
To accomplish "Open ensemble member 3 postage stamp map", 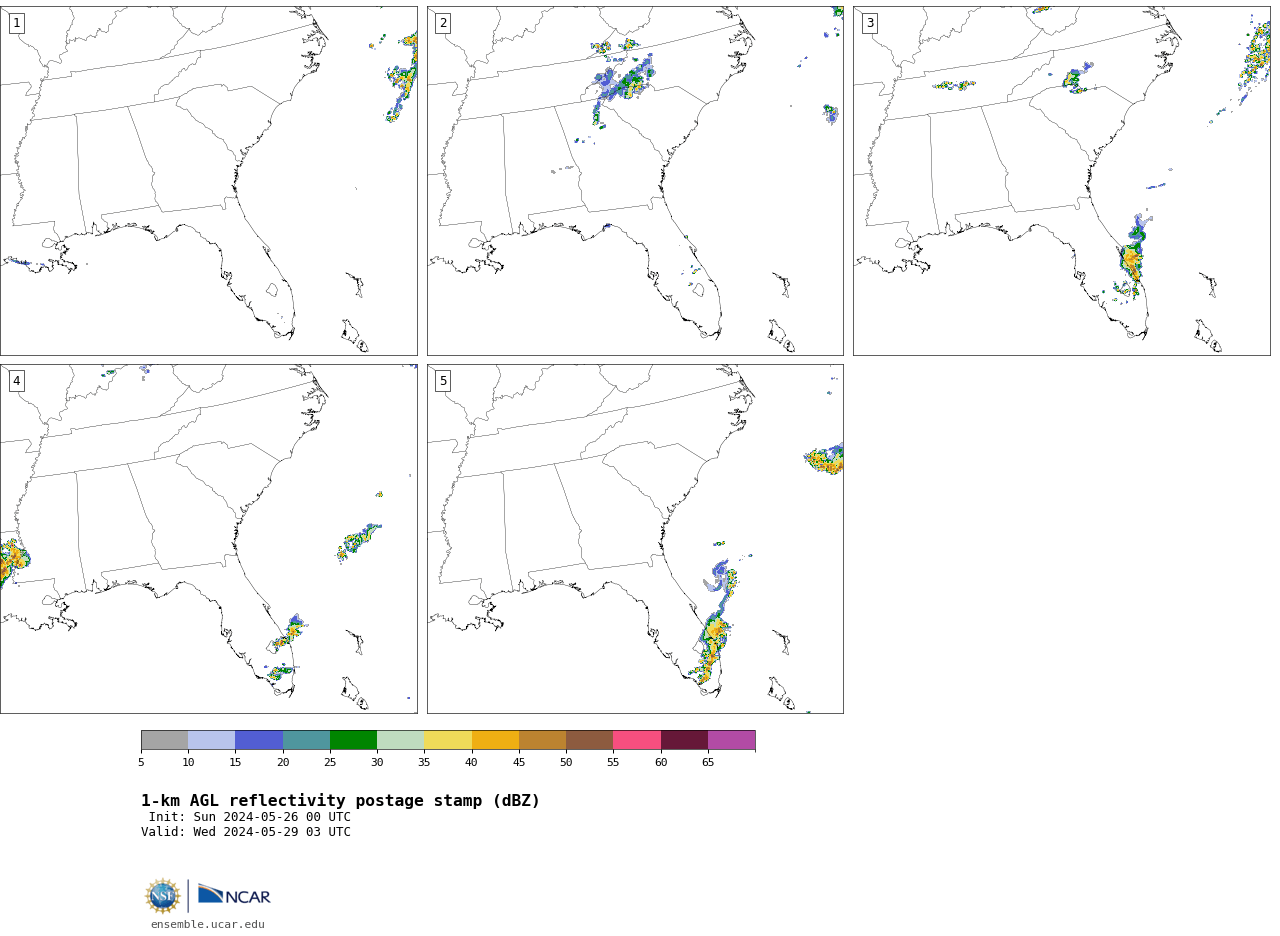I will tap(1062, 181).
